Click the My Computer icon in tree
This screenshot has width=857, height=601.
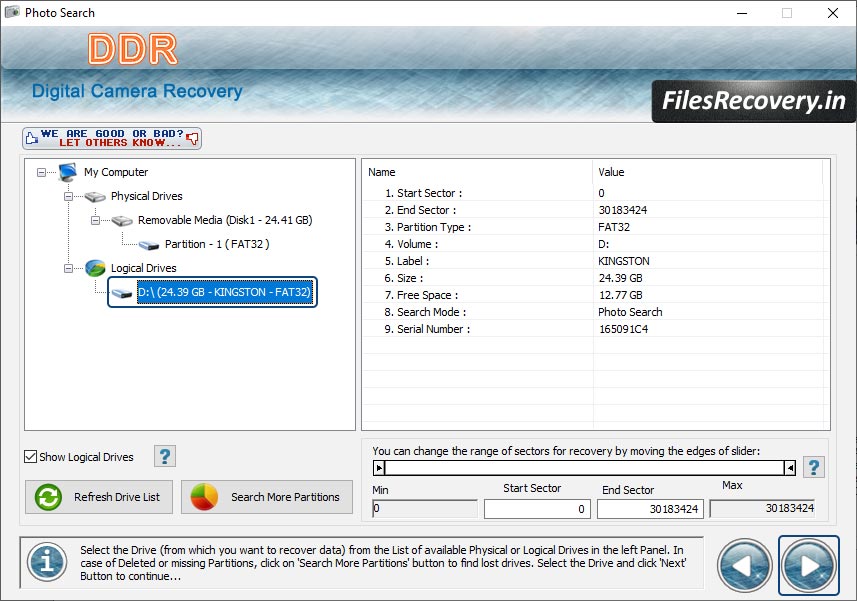click(x=68, y=172)
